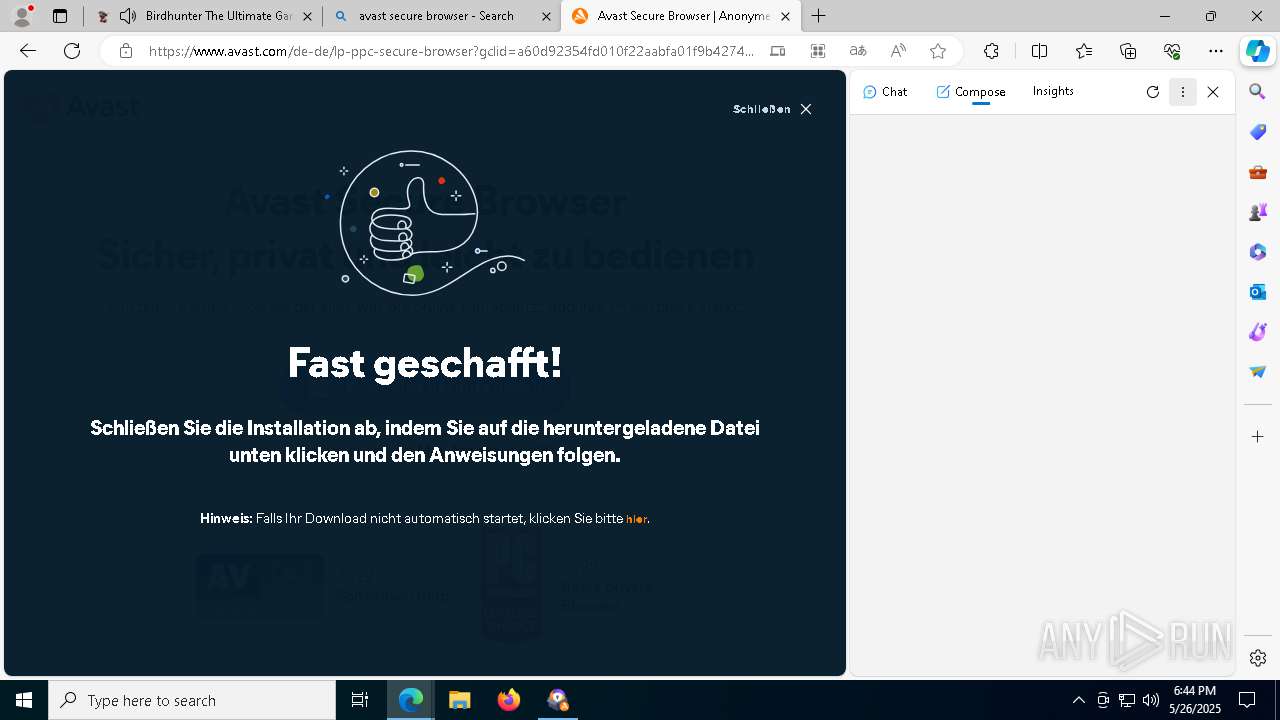Viewport: 1280px width, 720px height.
Task: Open the tab actions menu icon
Action: point(60,16)
